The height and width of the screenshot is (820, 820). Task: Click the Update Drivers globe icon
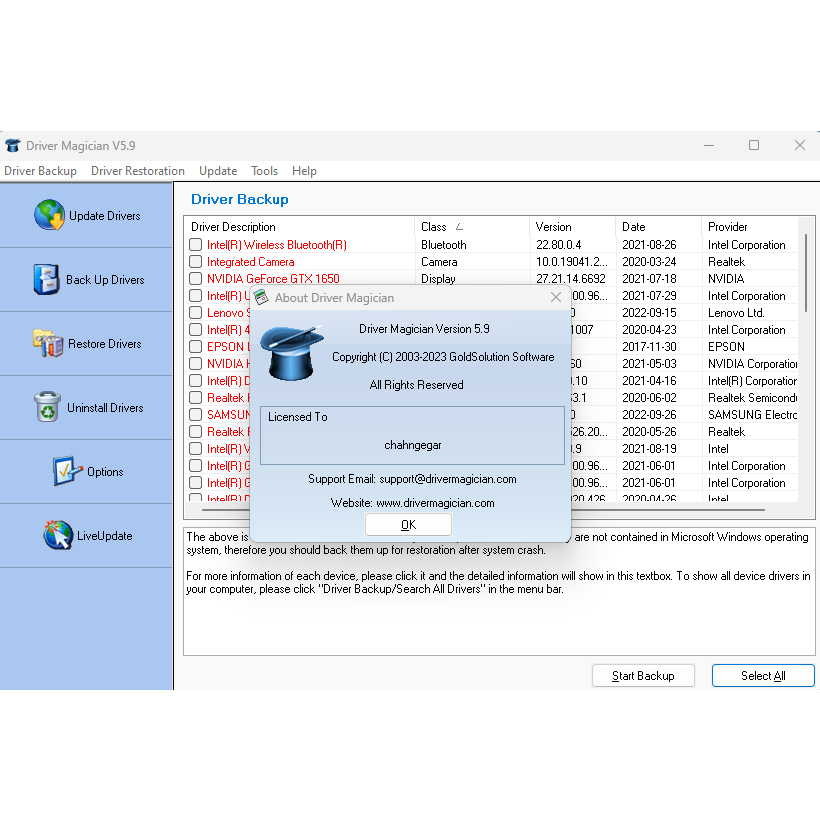49,215
